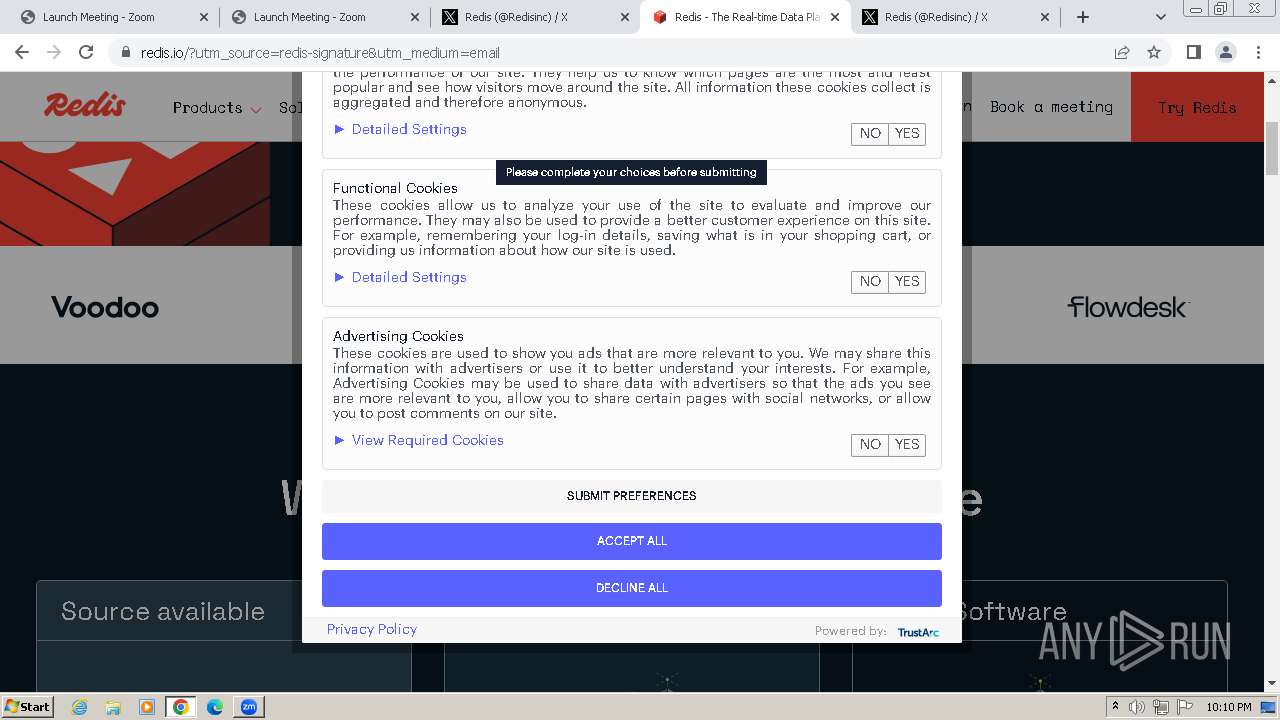This screenshot has width=1280, height=720.
Task: Select YES for performance cookies
Action: 907,134
